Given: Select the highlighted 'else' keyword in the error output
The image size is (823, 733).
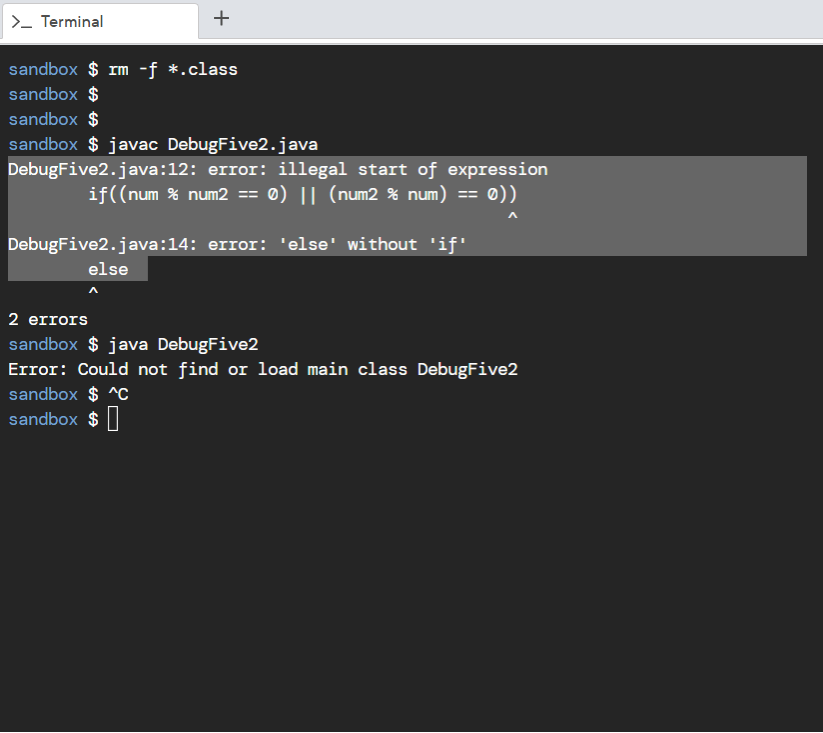Looking at the screenshot, I should click(107, 268).
